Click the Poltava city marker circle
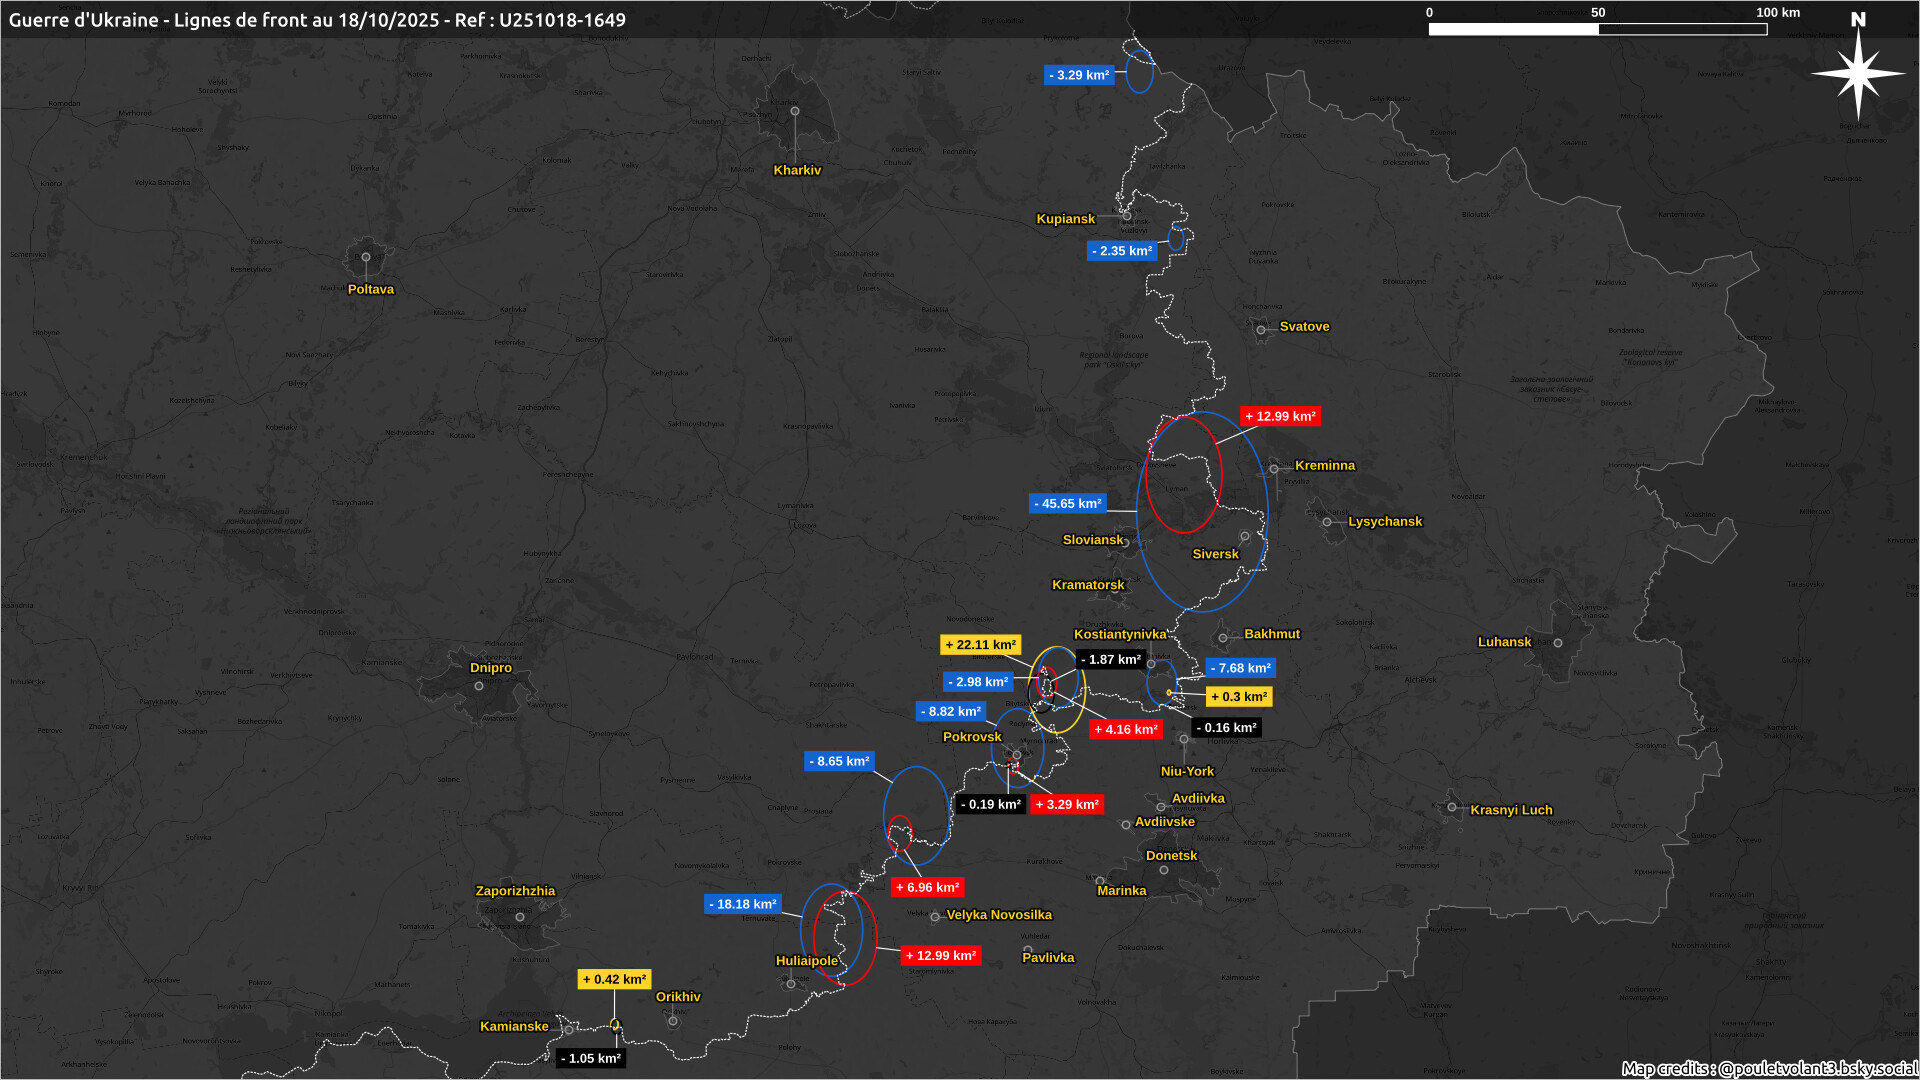1920x1080 pixels. (x=366, y=257)
